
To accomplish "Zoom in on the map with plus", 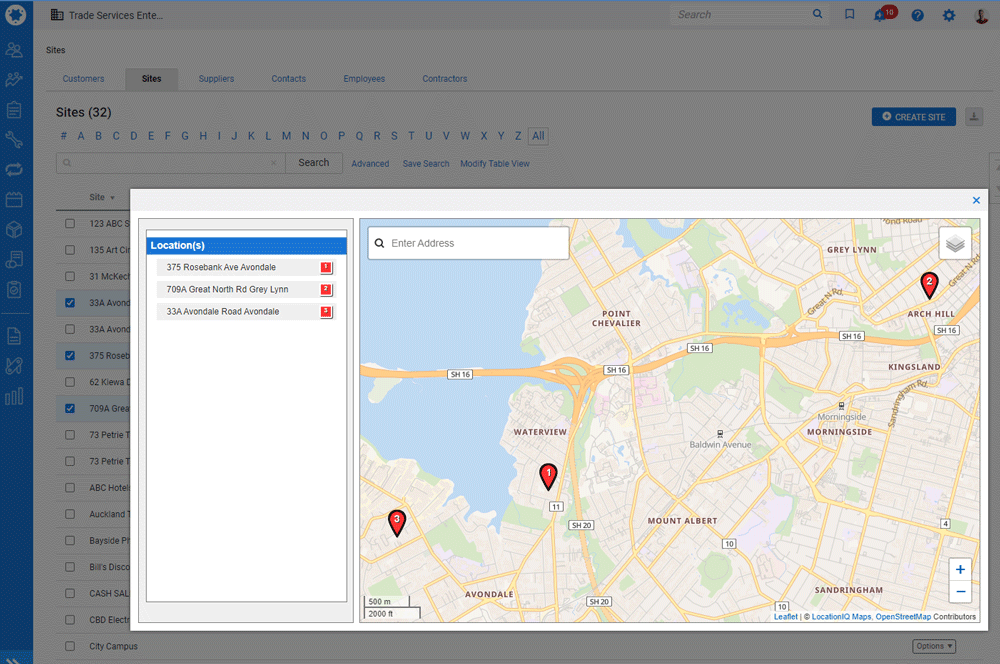I will tap(960, 570).
